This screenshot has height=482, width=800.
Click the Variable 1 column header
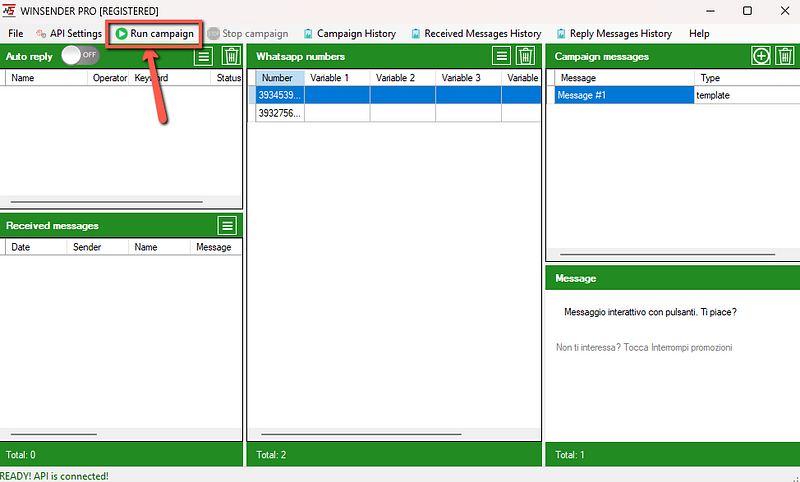pos(337,78)
